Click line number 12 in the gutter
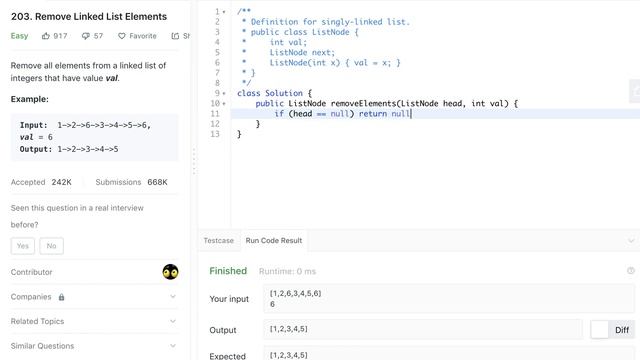Viewport: 640px width, 360px height. coord(215,124)
